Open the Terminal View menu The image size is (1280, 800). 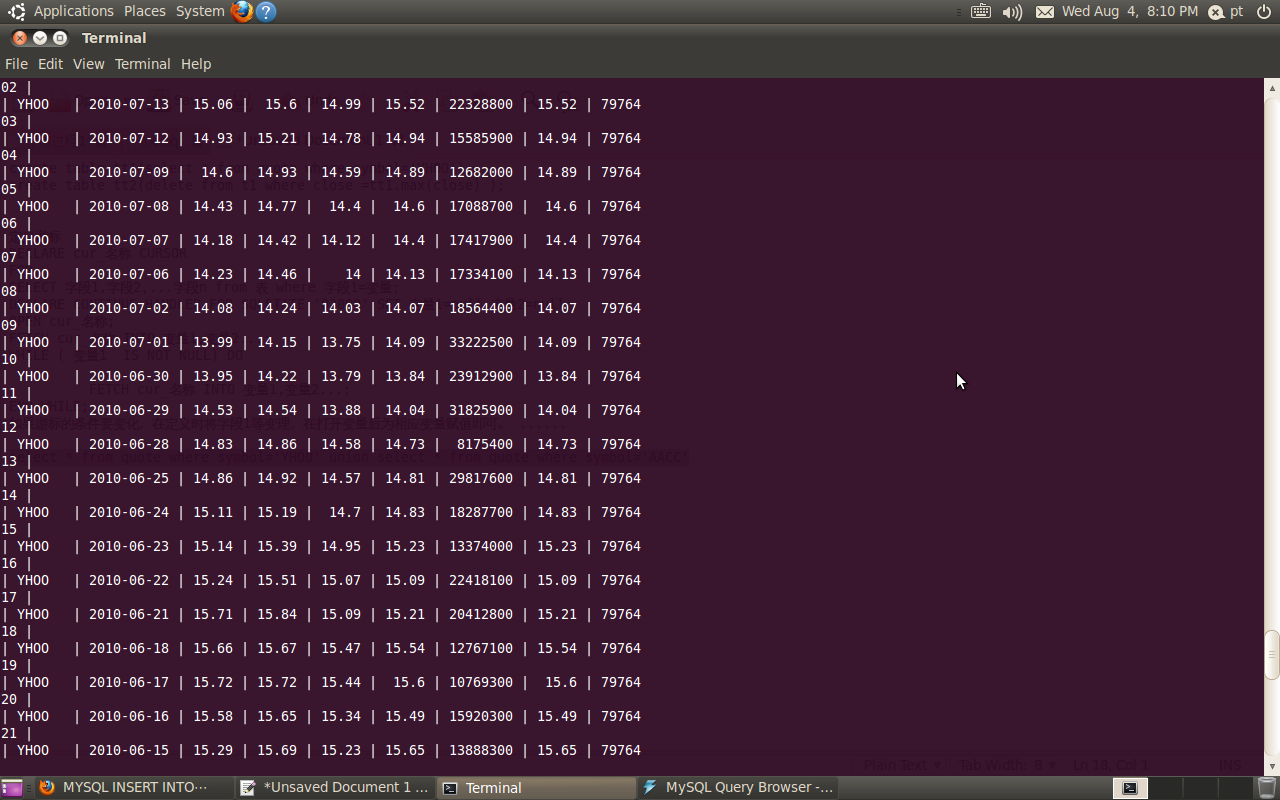pyautogui.click(x=88, y=64)
